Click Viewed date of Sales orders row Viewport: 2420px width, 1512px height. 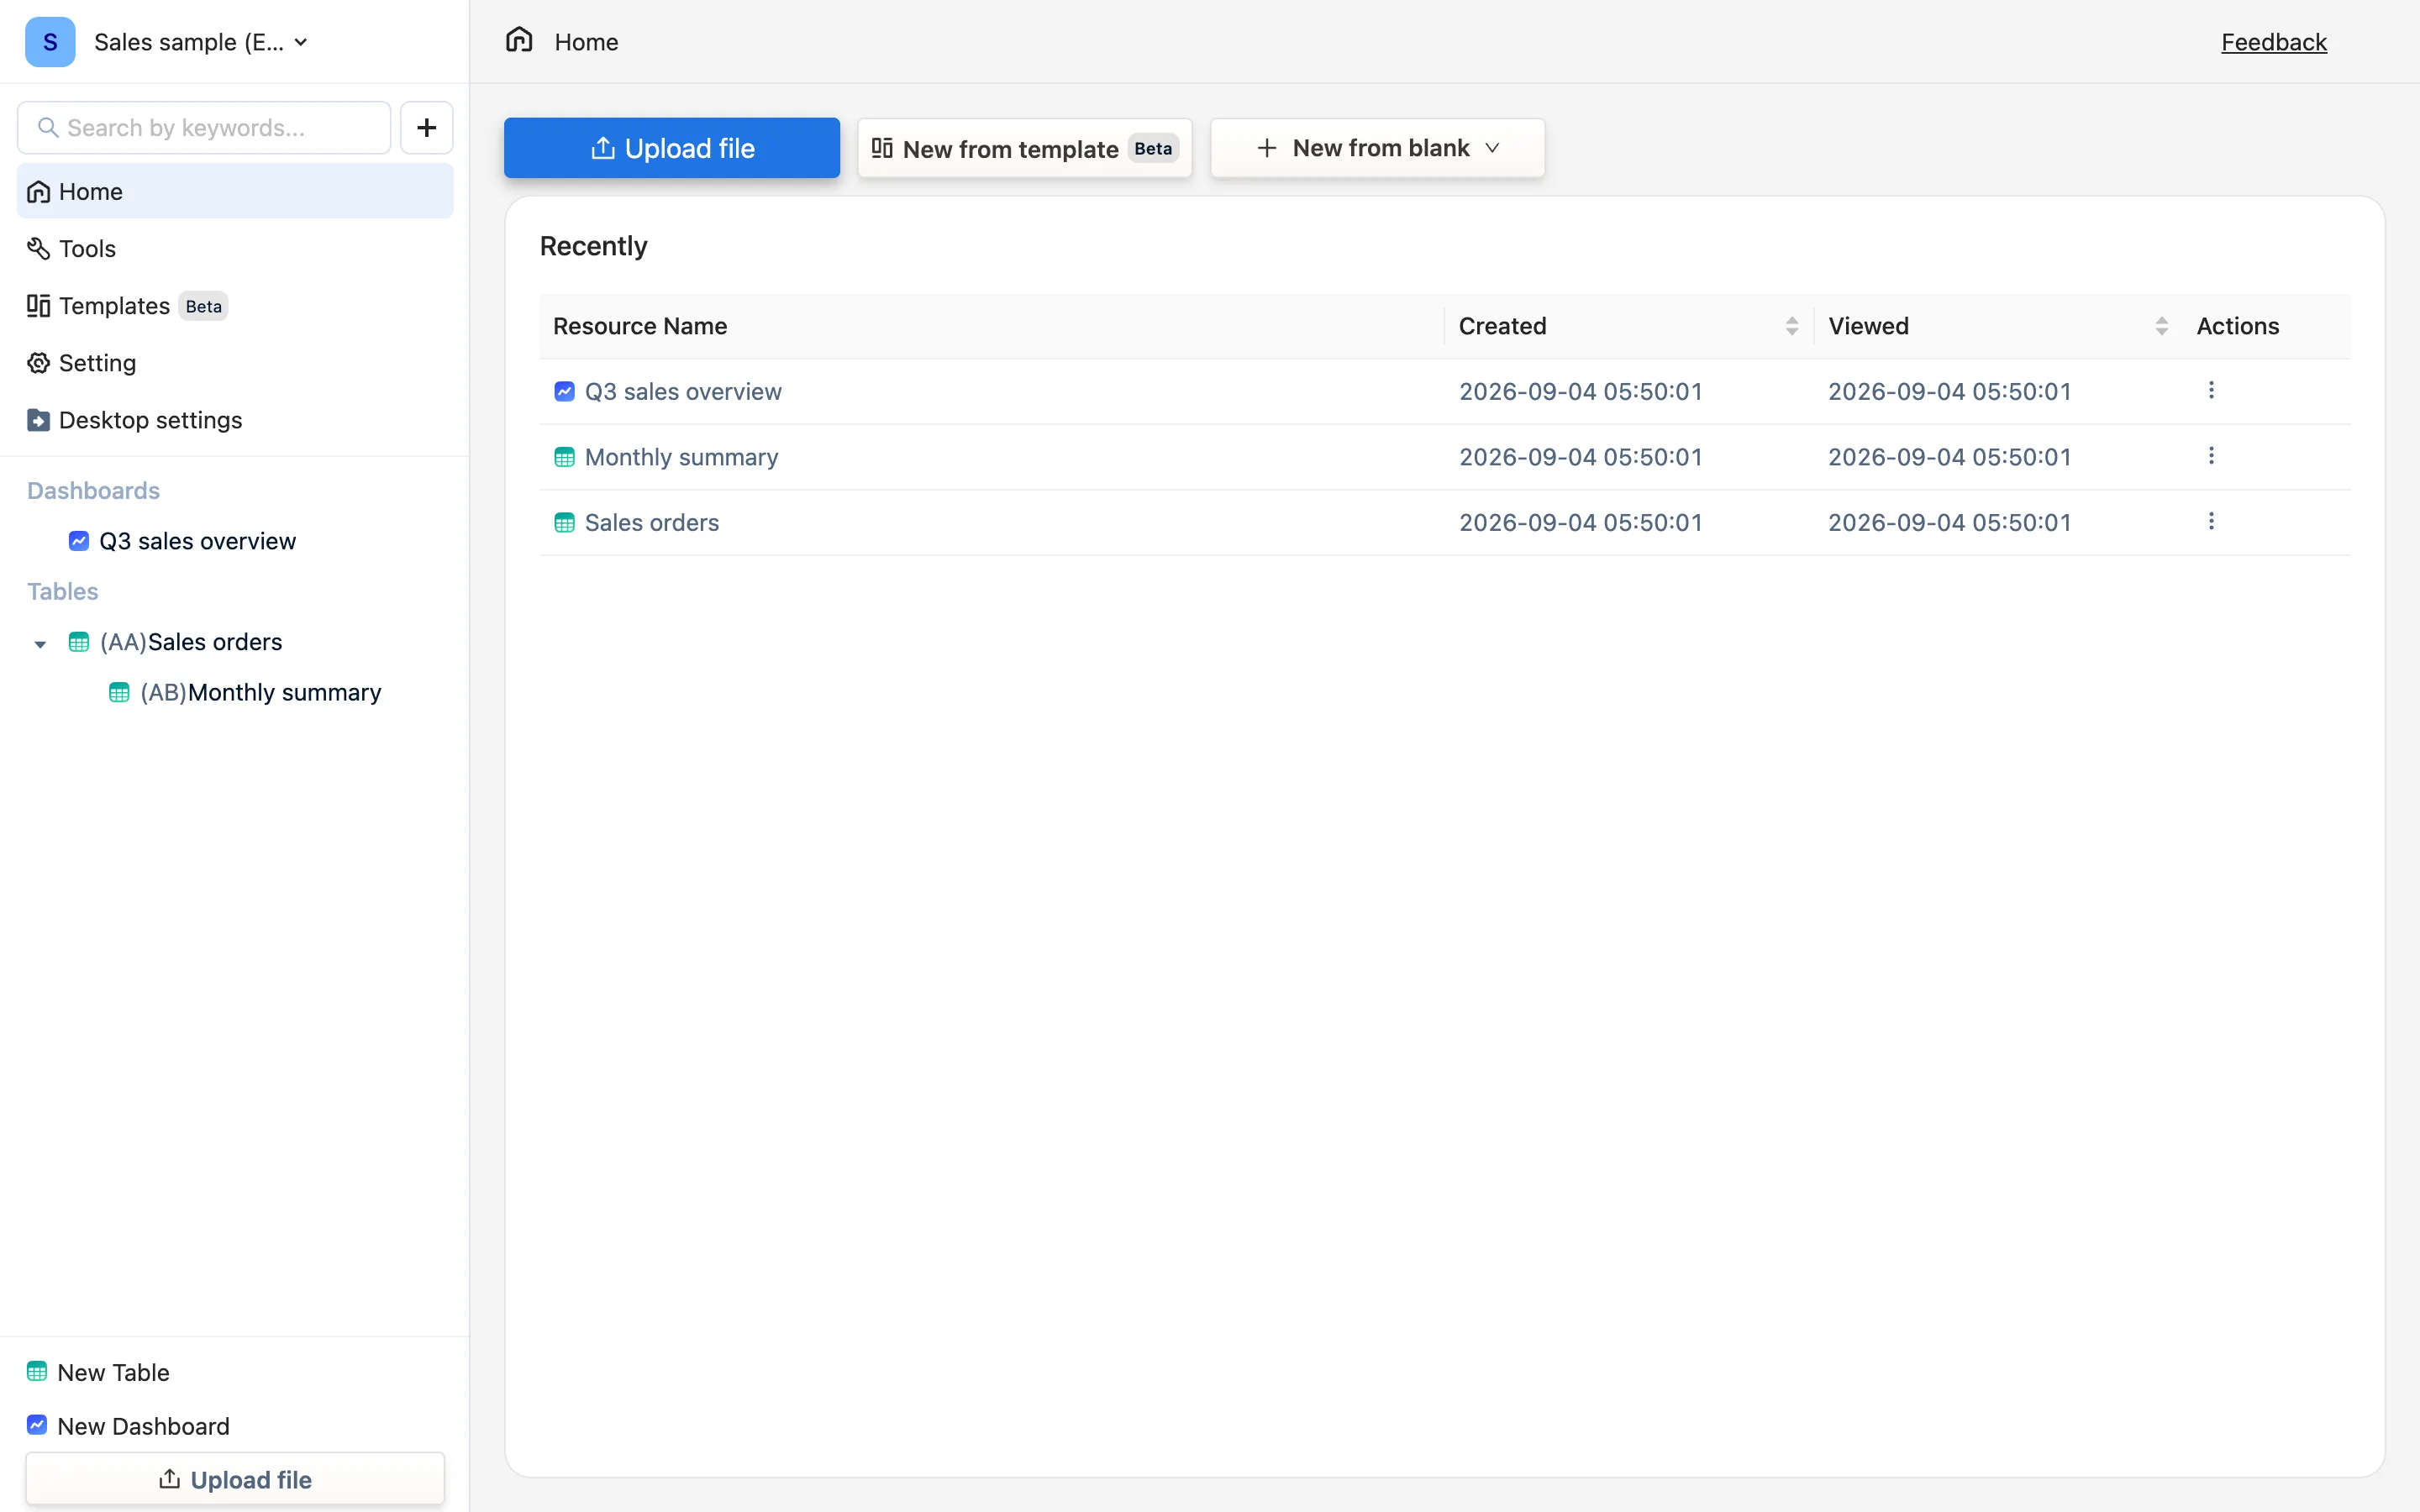(x=1949, y=522)
